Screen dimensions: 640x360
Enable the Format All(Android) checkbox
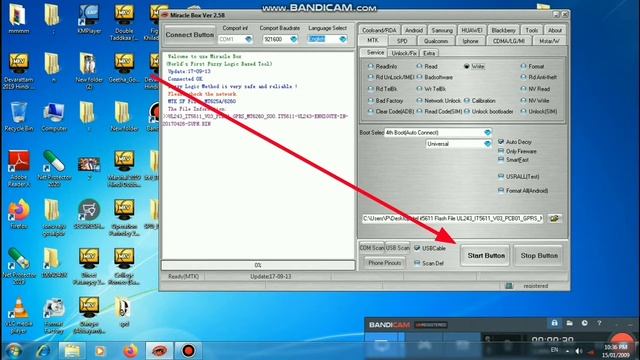click(x=501, y=190)
